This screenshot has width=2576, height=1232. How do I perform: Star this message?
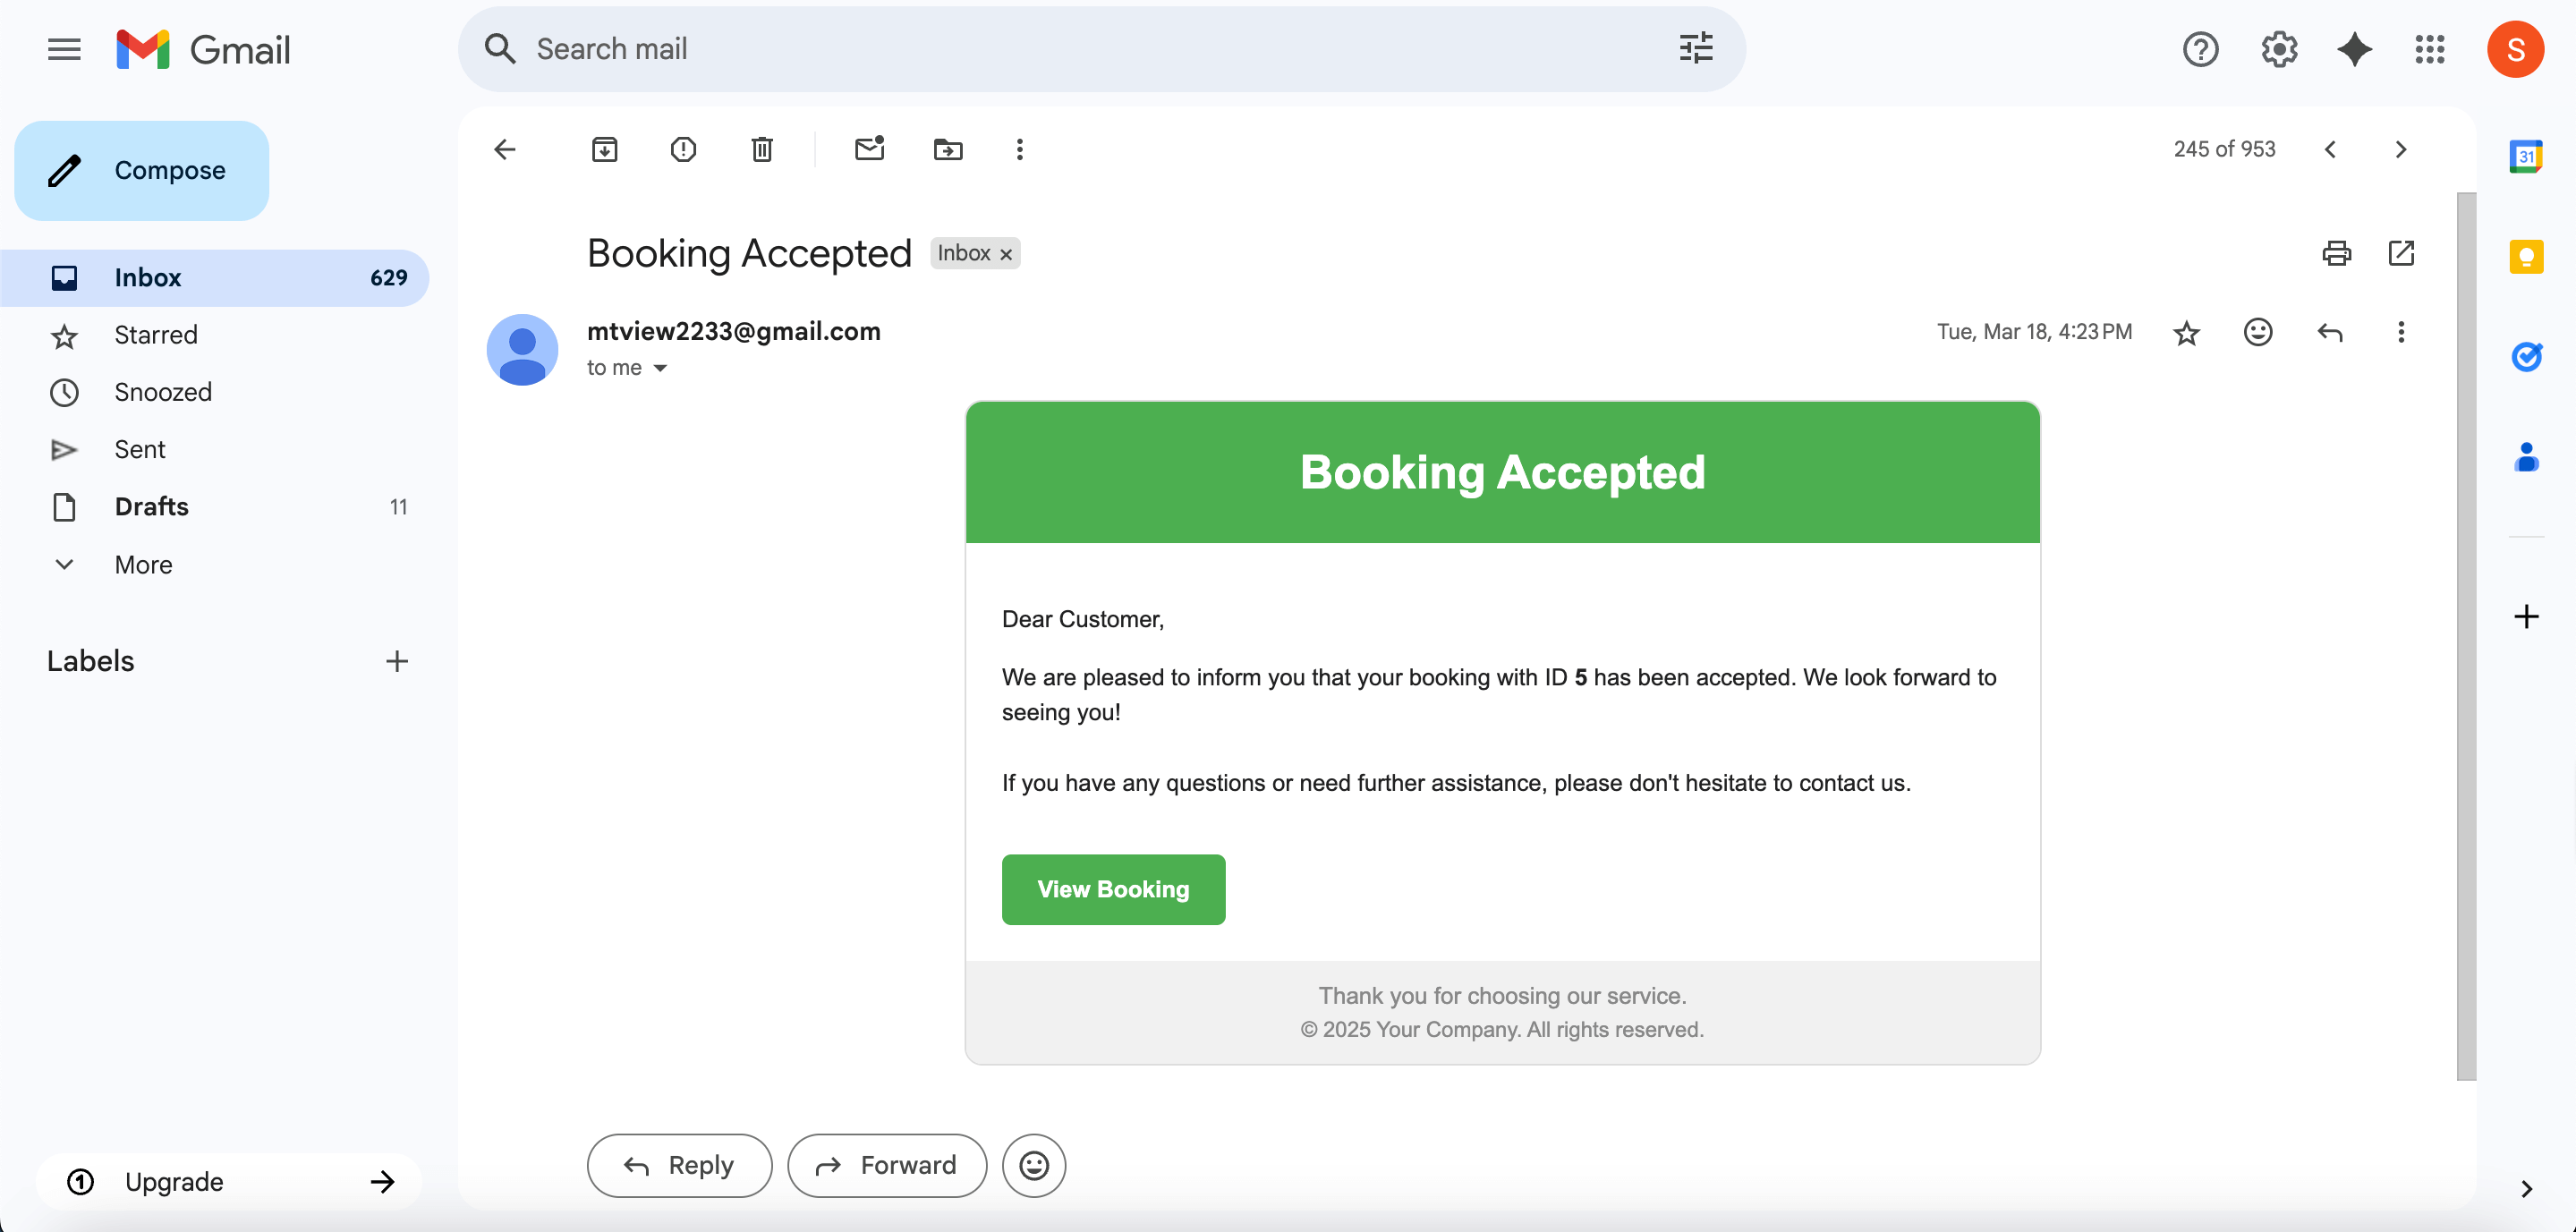2186,332
